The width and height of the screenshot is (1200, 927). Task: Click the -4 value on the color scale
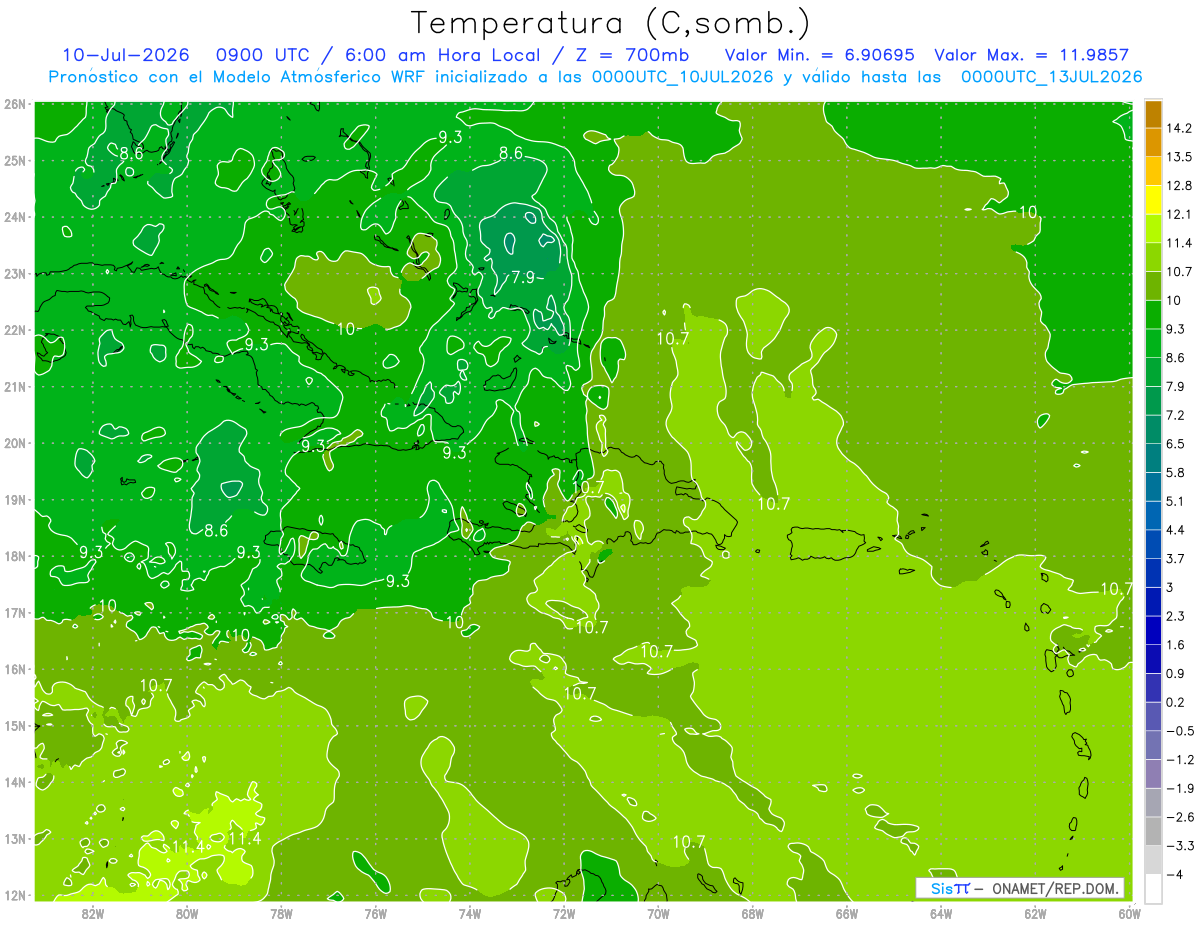click(x=1177, y=875)
